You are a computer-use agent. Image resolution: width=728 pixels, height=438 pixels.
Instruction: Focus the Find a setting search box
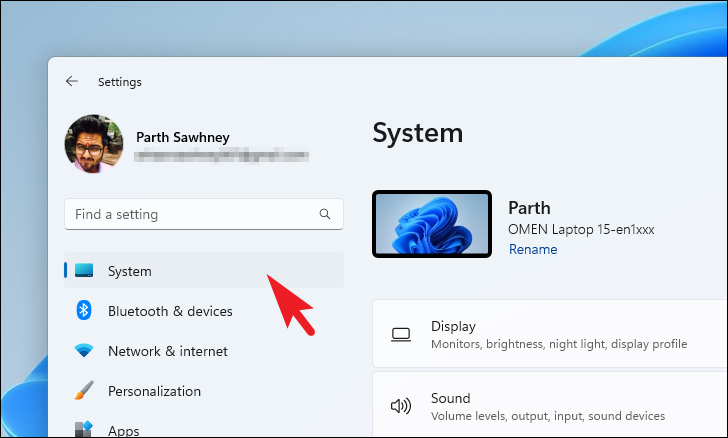(204, 214)
